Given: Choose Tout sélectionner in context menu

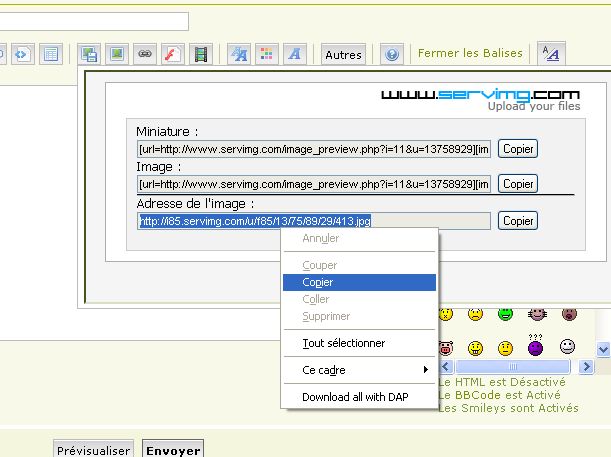Looking at the screenshot, I should click(x=359, y=343).
